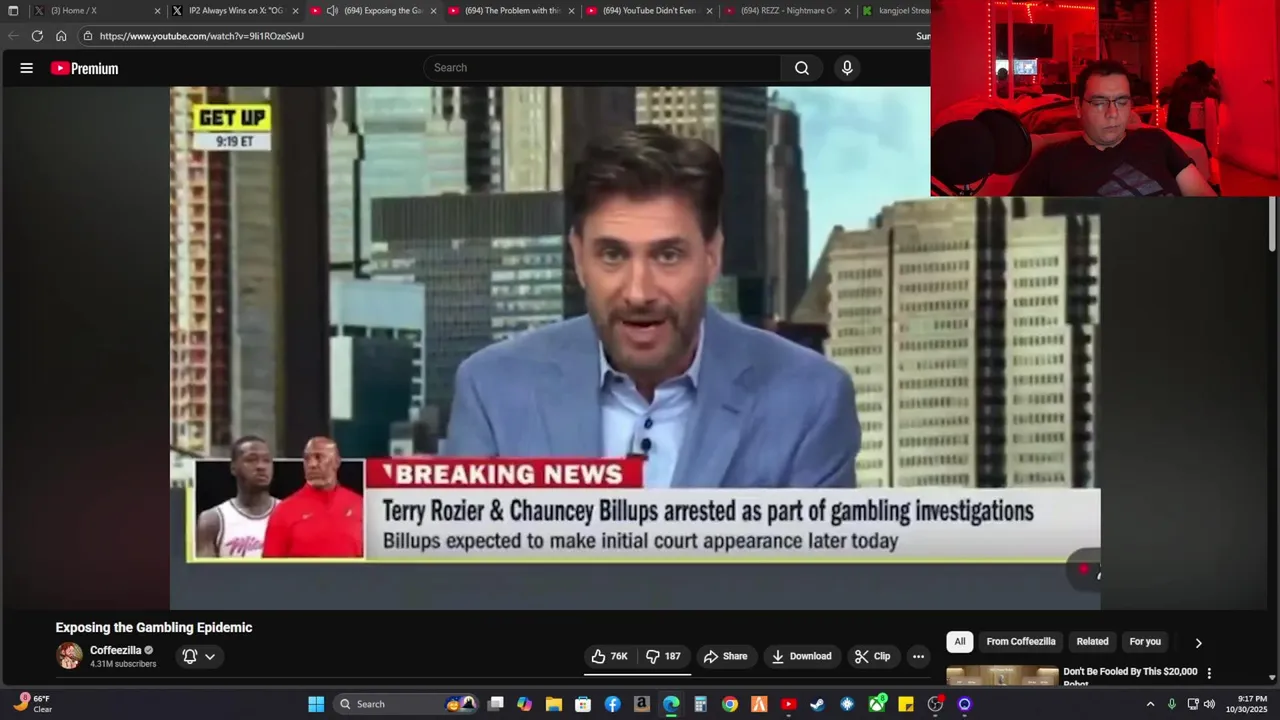
Task: Open Coffeezilla channel avatar
Action: [69, 656]
